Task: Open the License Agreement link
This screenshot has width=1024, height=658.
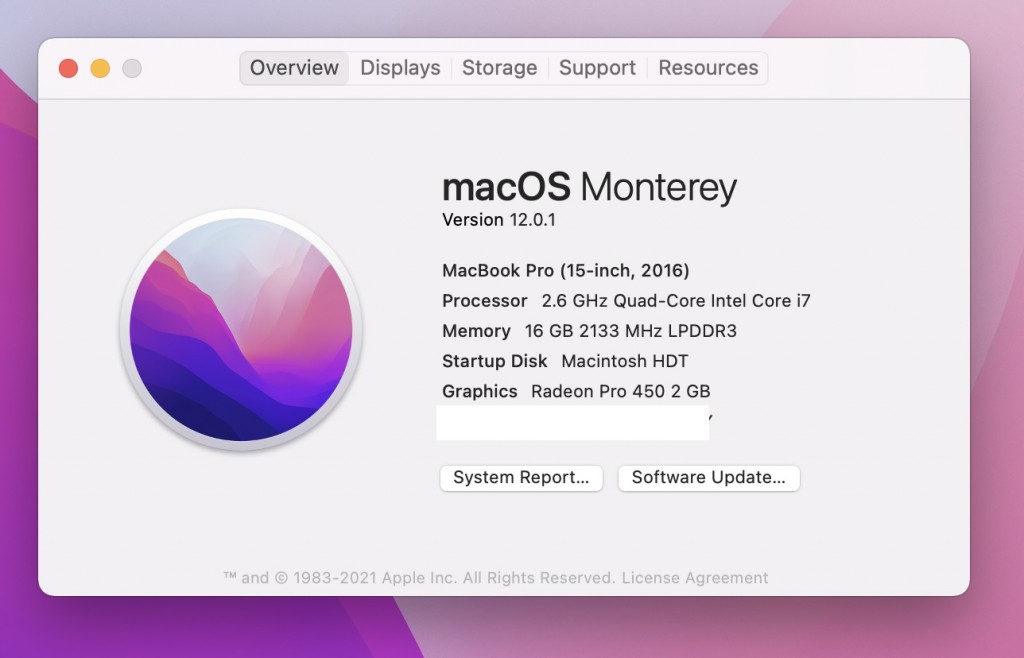Action: [694, 578]
